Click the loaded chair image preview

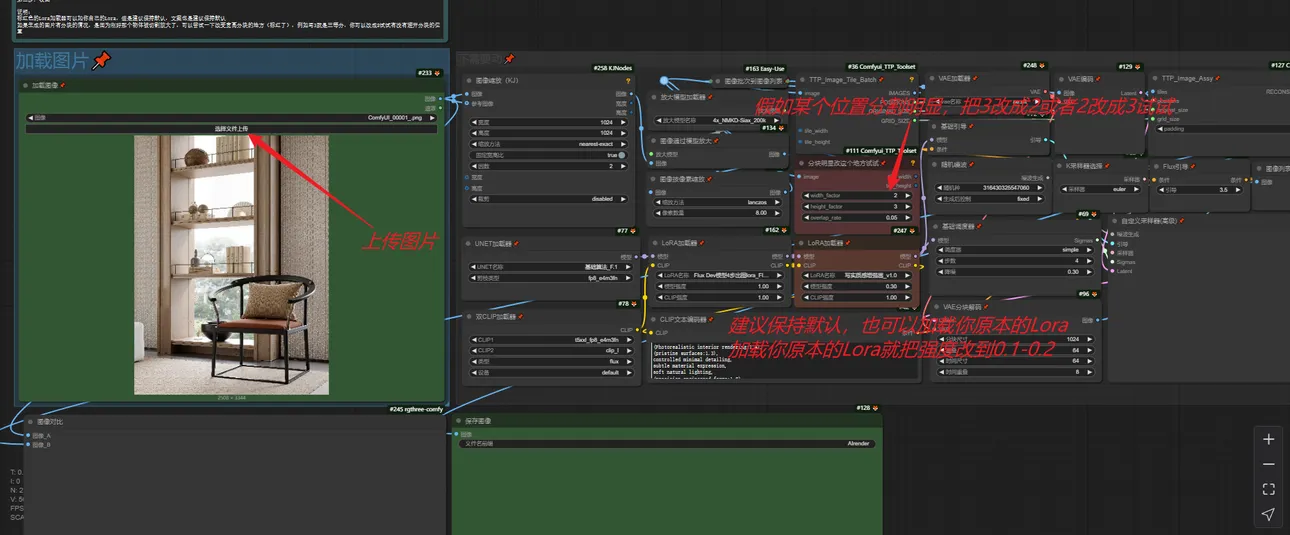click(x=232, y=265)
